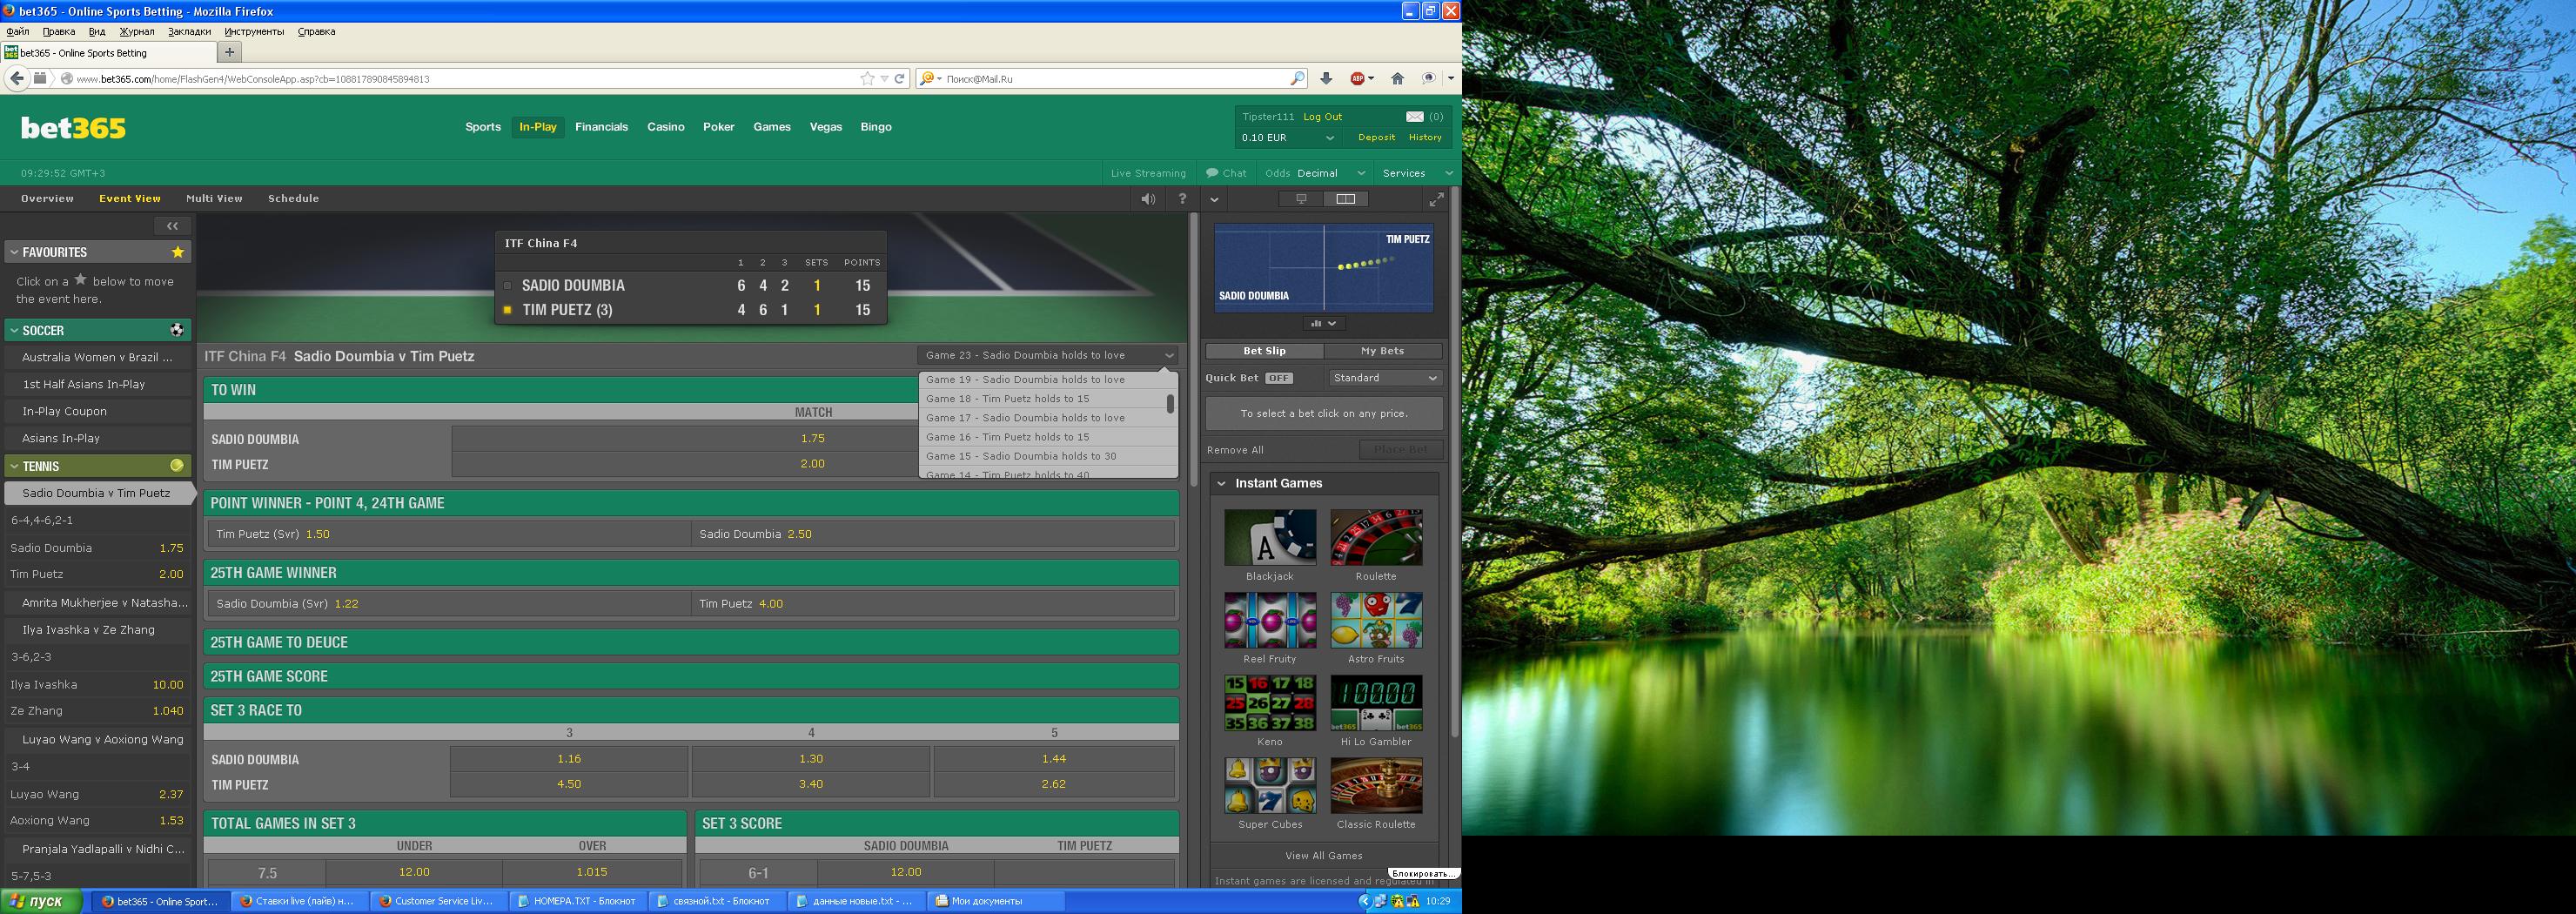
Task: Mute the sound with the speaker icon
Action: (x=1148, y=199)
